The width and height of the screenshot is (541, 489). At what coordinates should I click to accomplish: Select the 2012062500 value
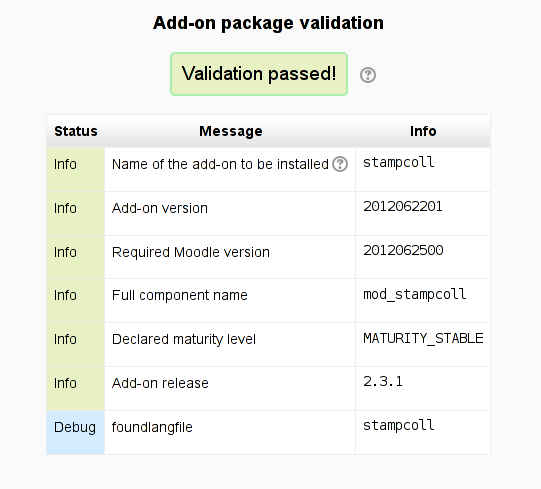[x=403, y=250]
